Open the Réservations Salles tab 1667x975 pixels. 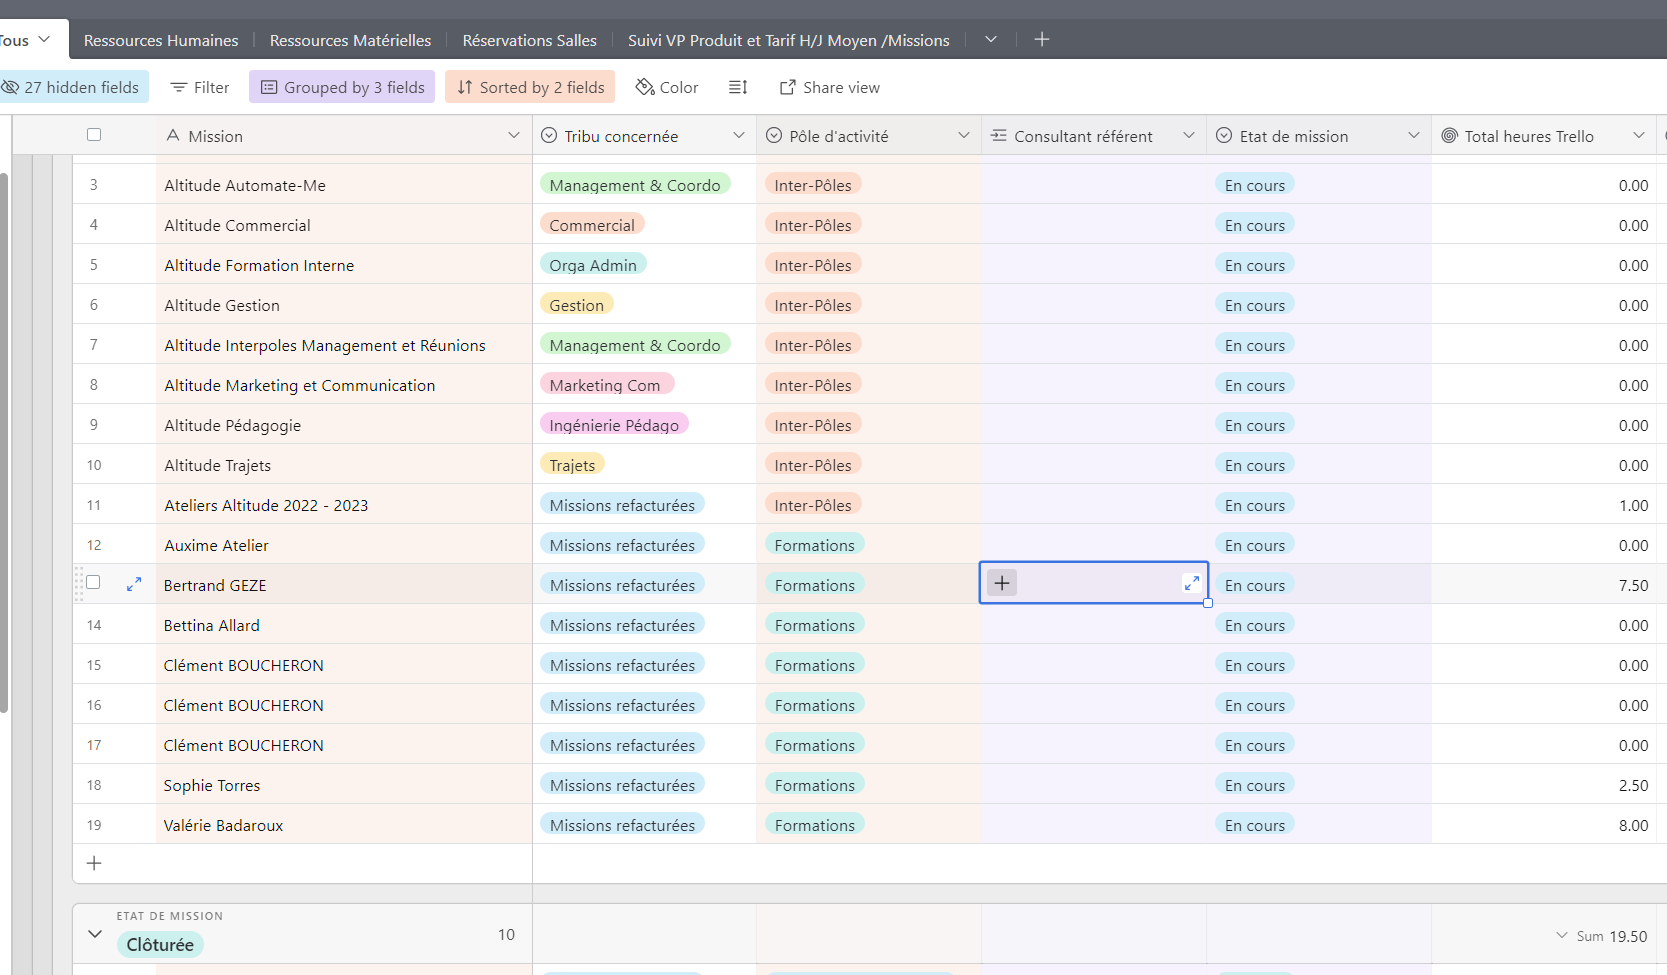tap(529, 40)
